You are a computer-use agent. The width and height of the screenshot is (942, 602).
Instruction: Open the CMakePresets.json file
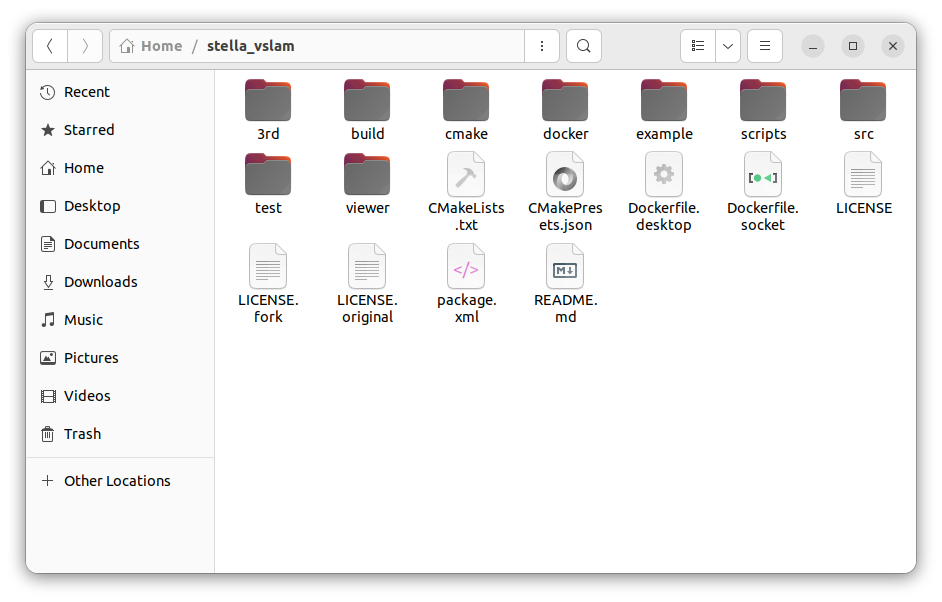coord(565,175)
